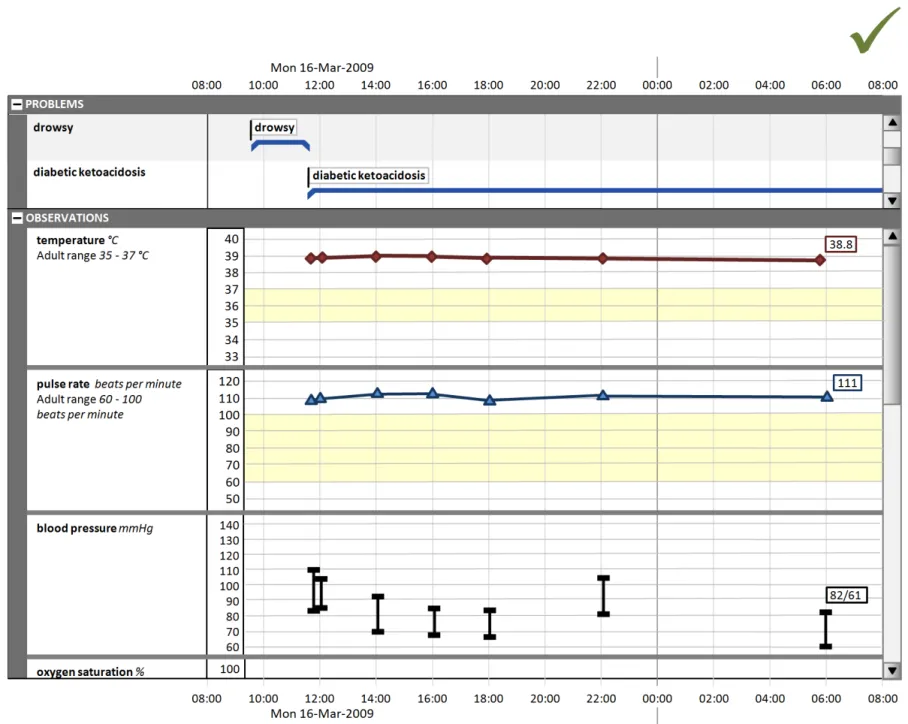Select the drowsy problem bar label
Screen dimensions: 908x724
click(x=274, y=128)
